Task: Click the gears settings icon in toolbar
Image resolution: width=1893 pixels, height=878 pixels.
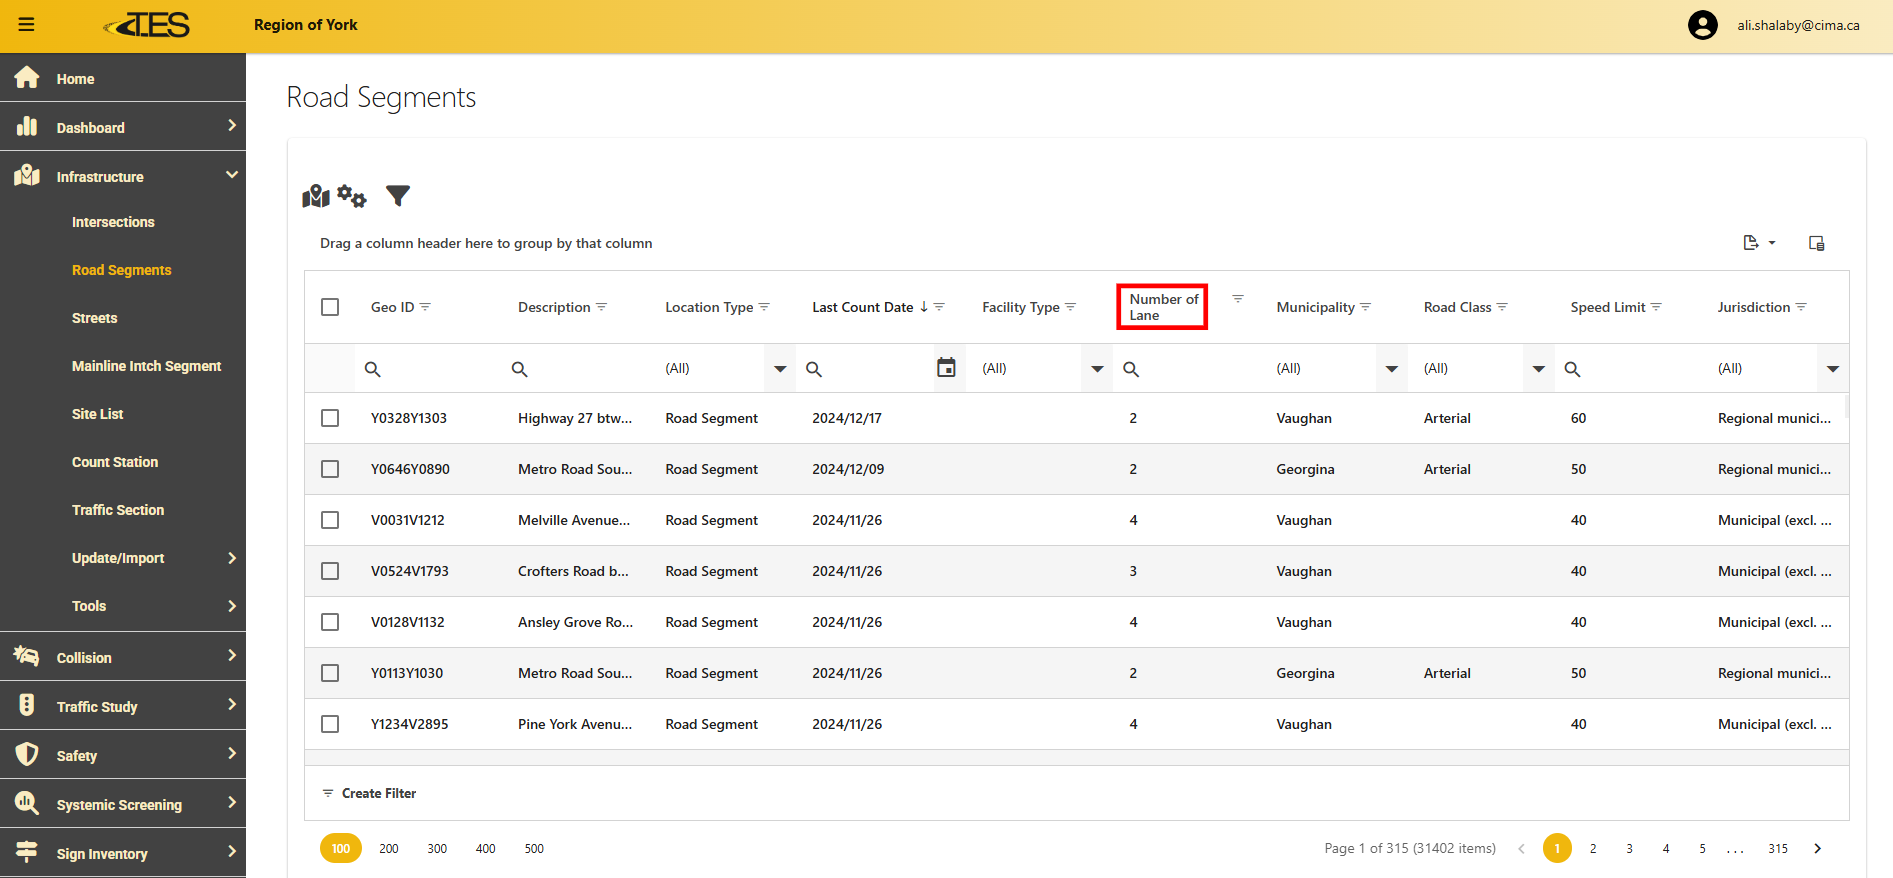Action: point(352,196)
